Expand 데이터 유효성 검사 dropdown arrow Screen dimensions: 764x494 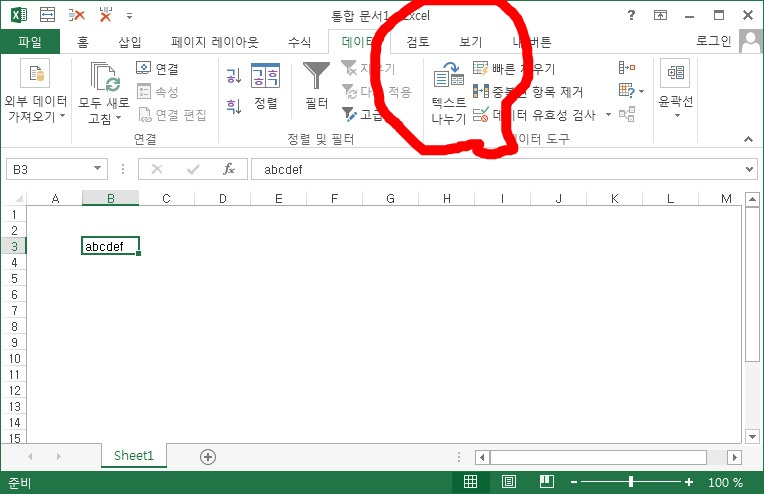[608, 114]
